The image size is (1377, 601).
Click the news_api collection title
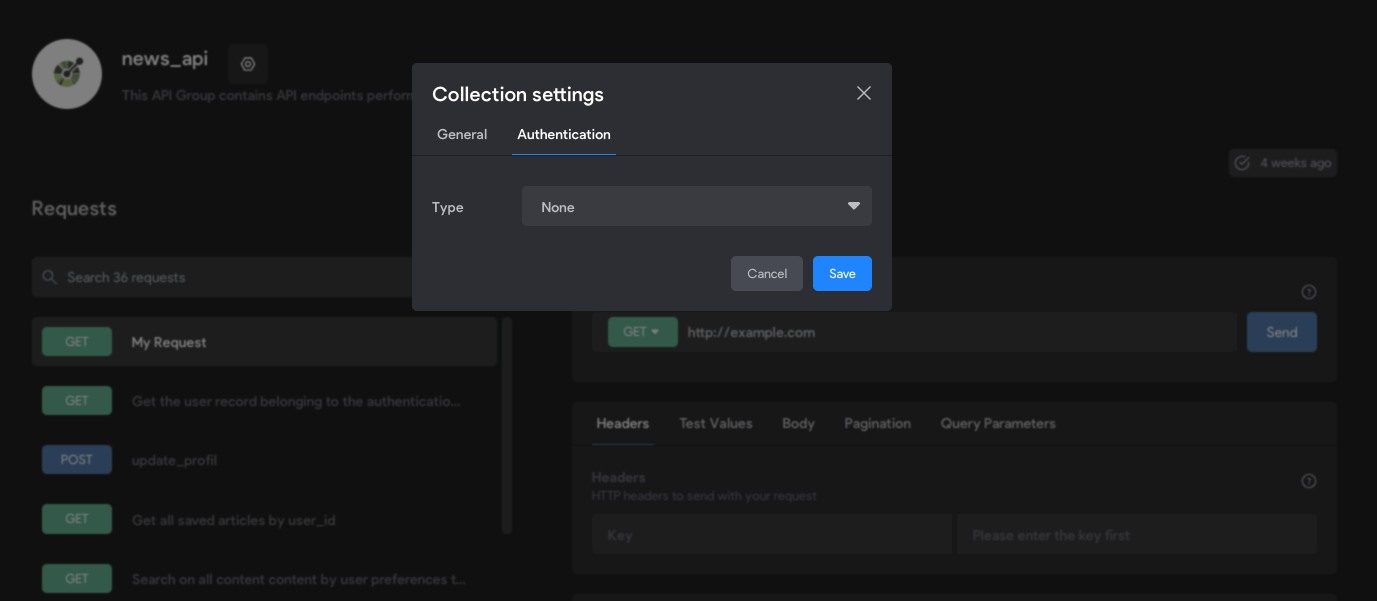[165, 58]
